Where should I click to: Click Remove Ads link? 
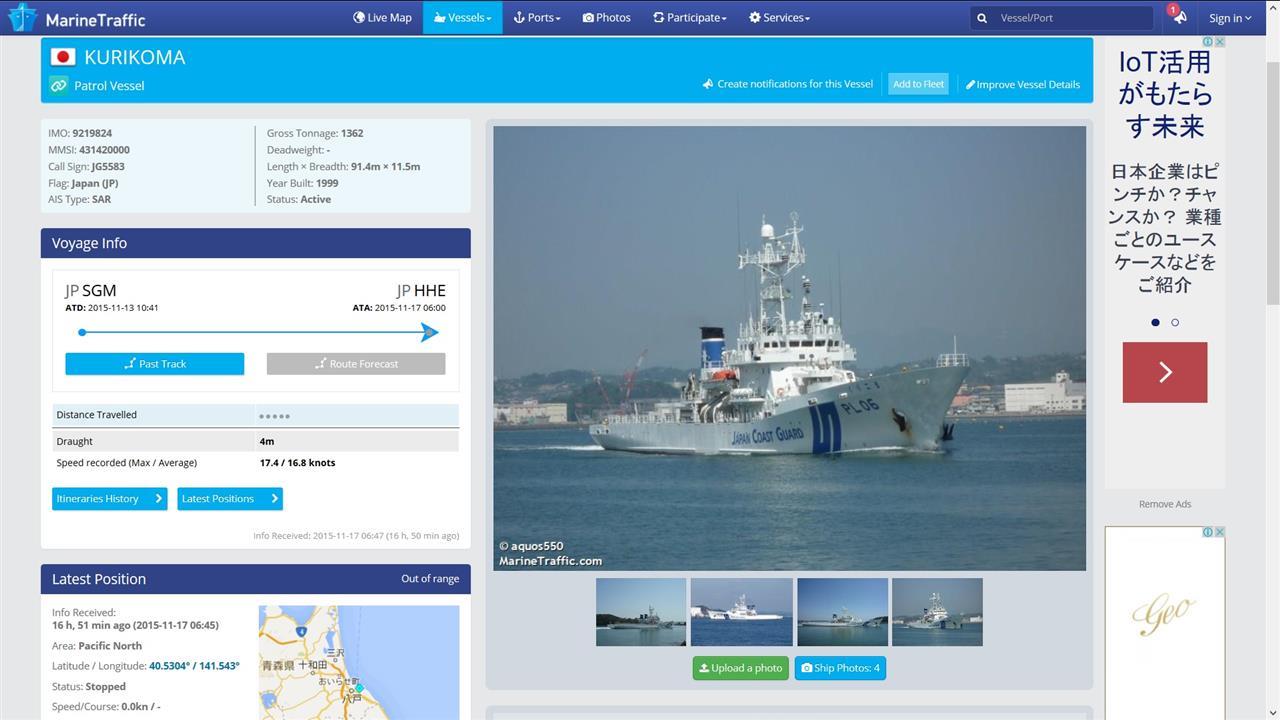pos(1165,504)
